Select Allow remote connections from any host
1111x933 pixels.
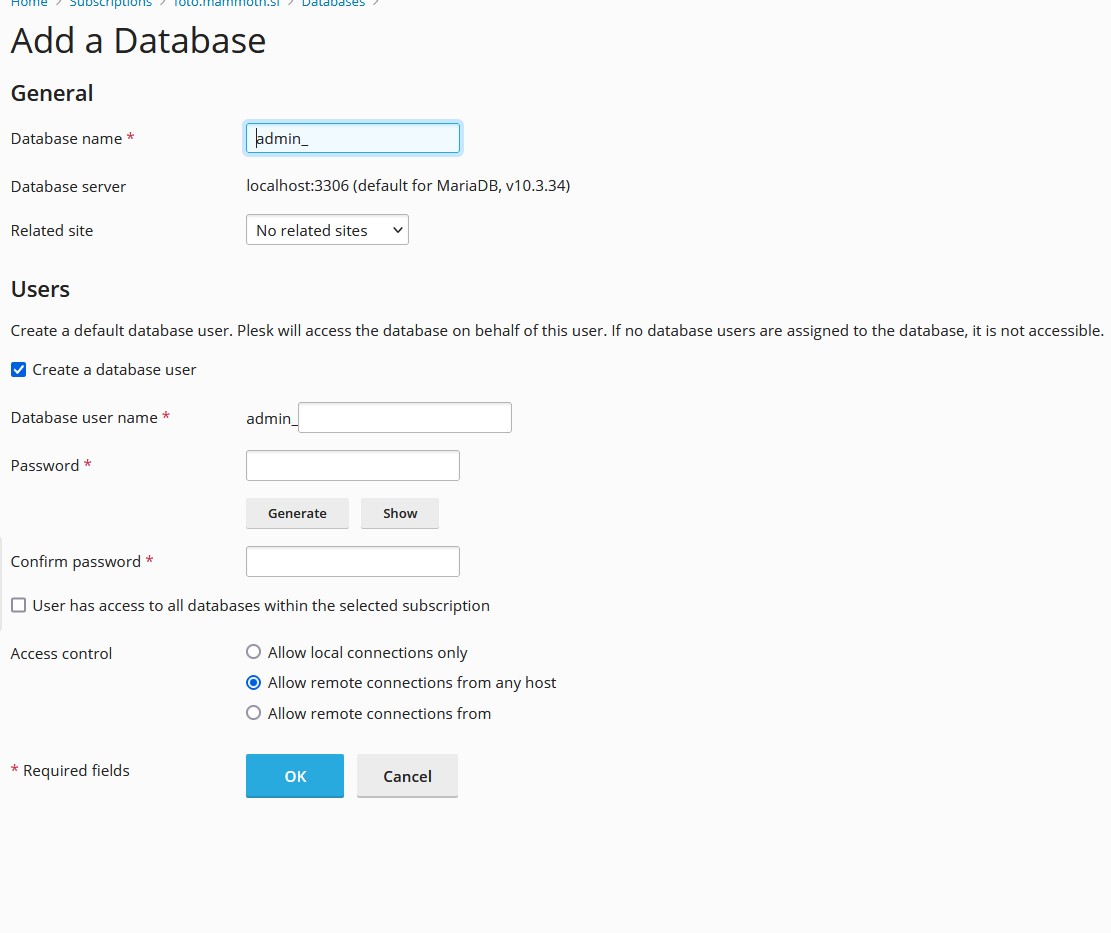[253, 683]
